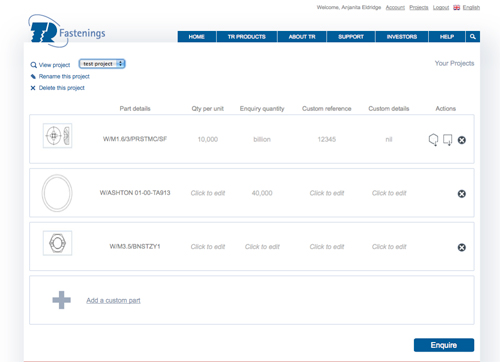
Task: Click the TR Fastenings logo
Action: (x=67, y=31)
